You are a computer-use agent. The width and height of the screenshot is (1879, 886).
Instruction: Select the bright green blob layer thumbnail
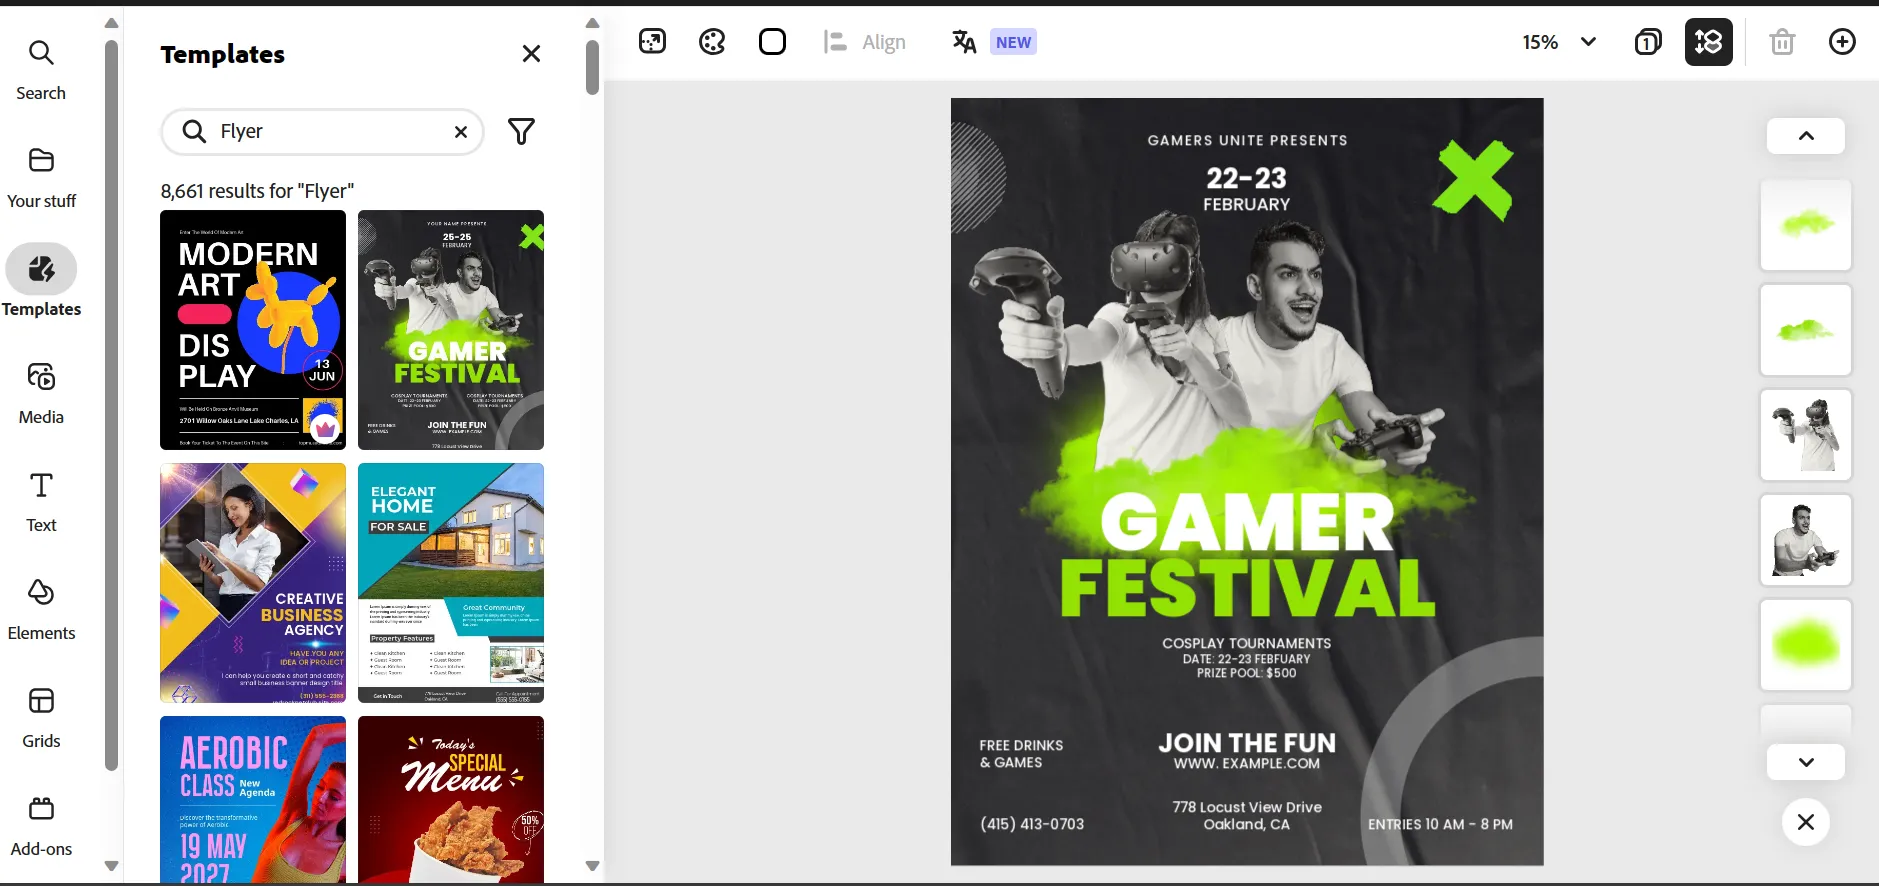1806,645
